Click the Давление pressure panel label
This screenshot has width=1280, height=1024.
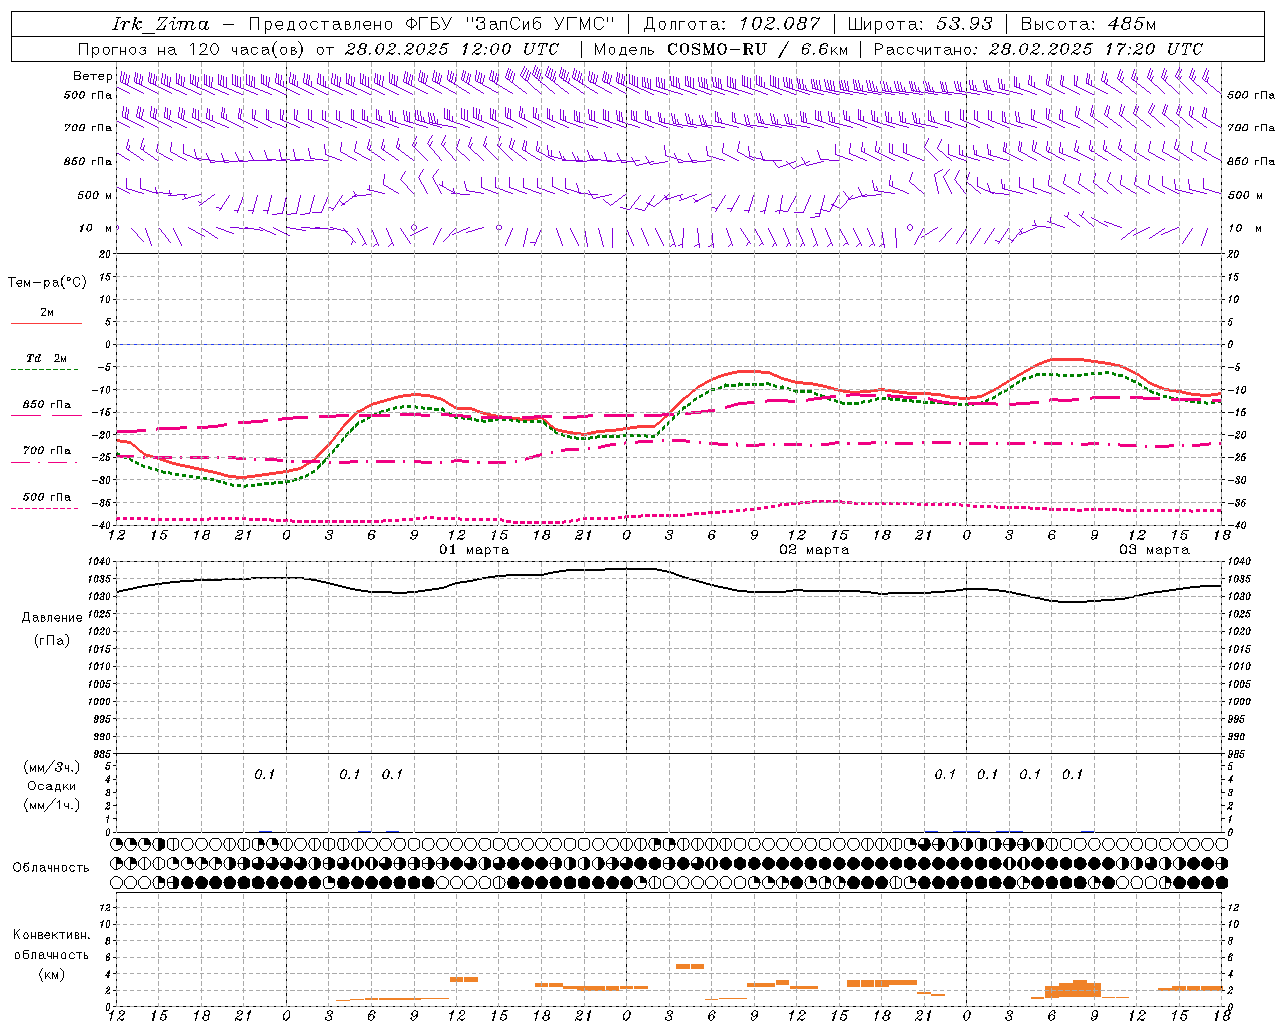[x=52, y=618]
